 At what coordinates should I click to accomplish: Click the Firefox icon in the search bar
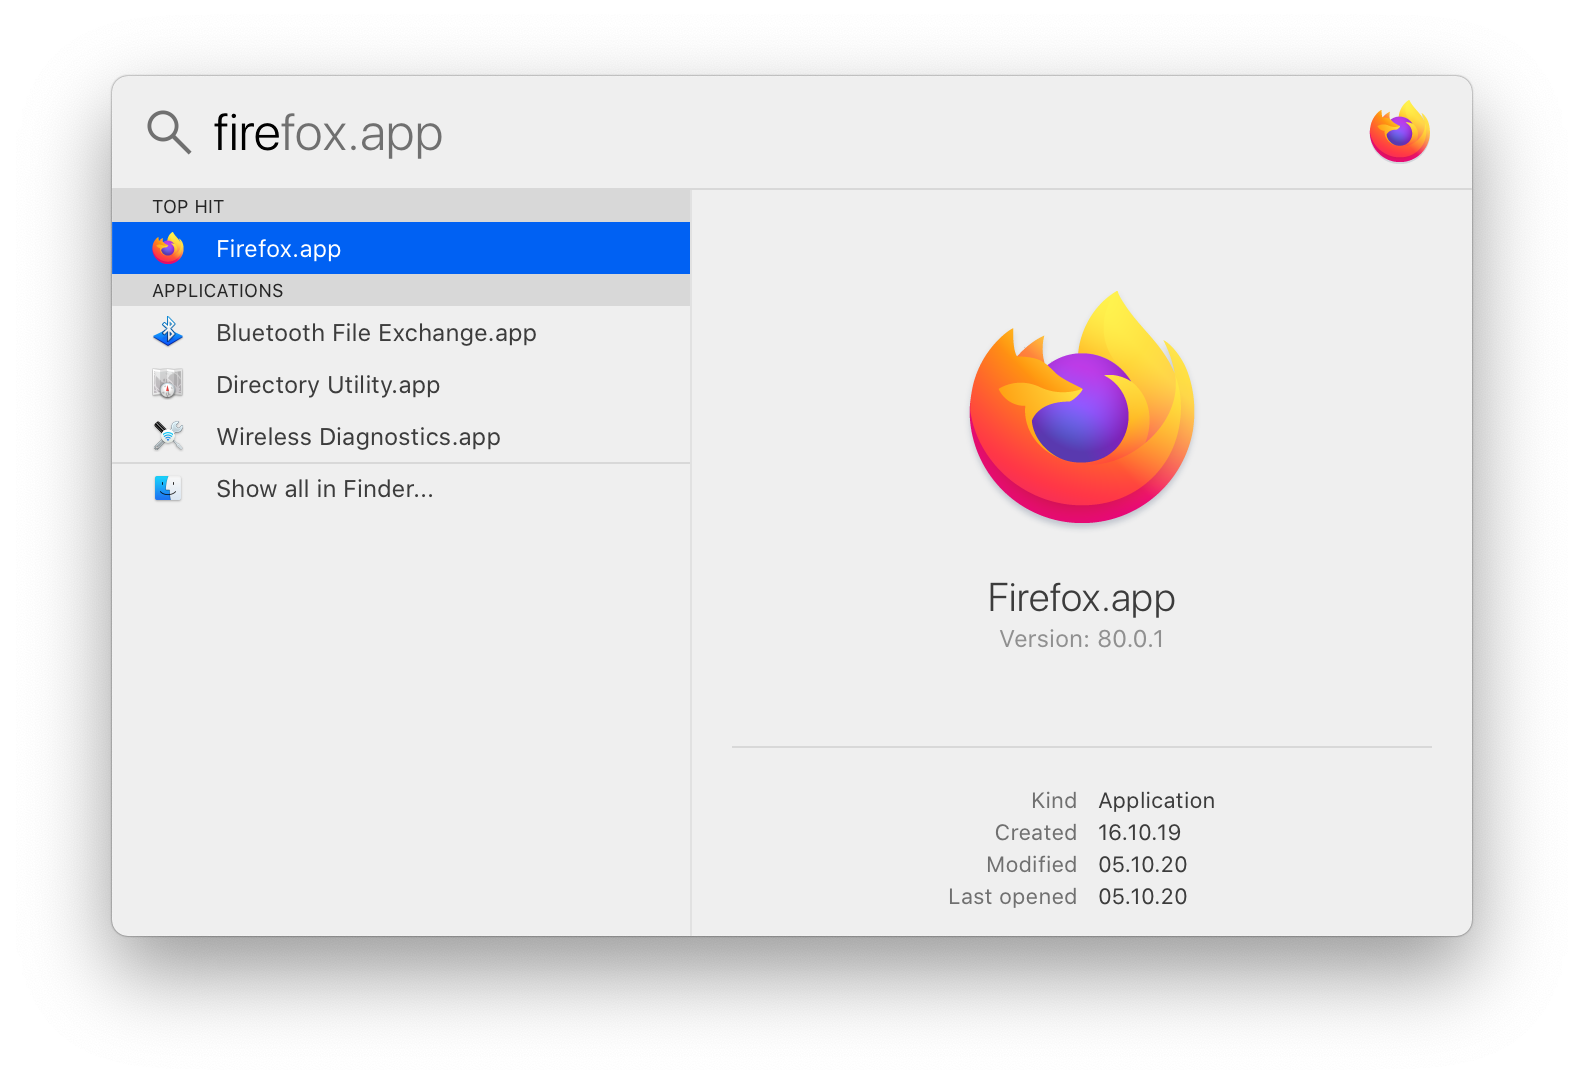click(1399, 132)
